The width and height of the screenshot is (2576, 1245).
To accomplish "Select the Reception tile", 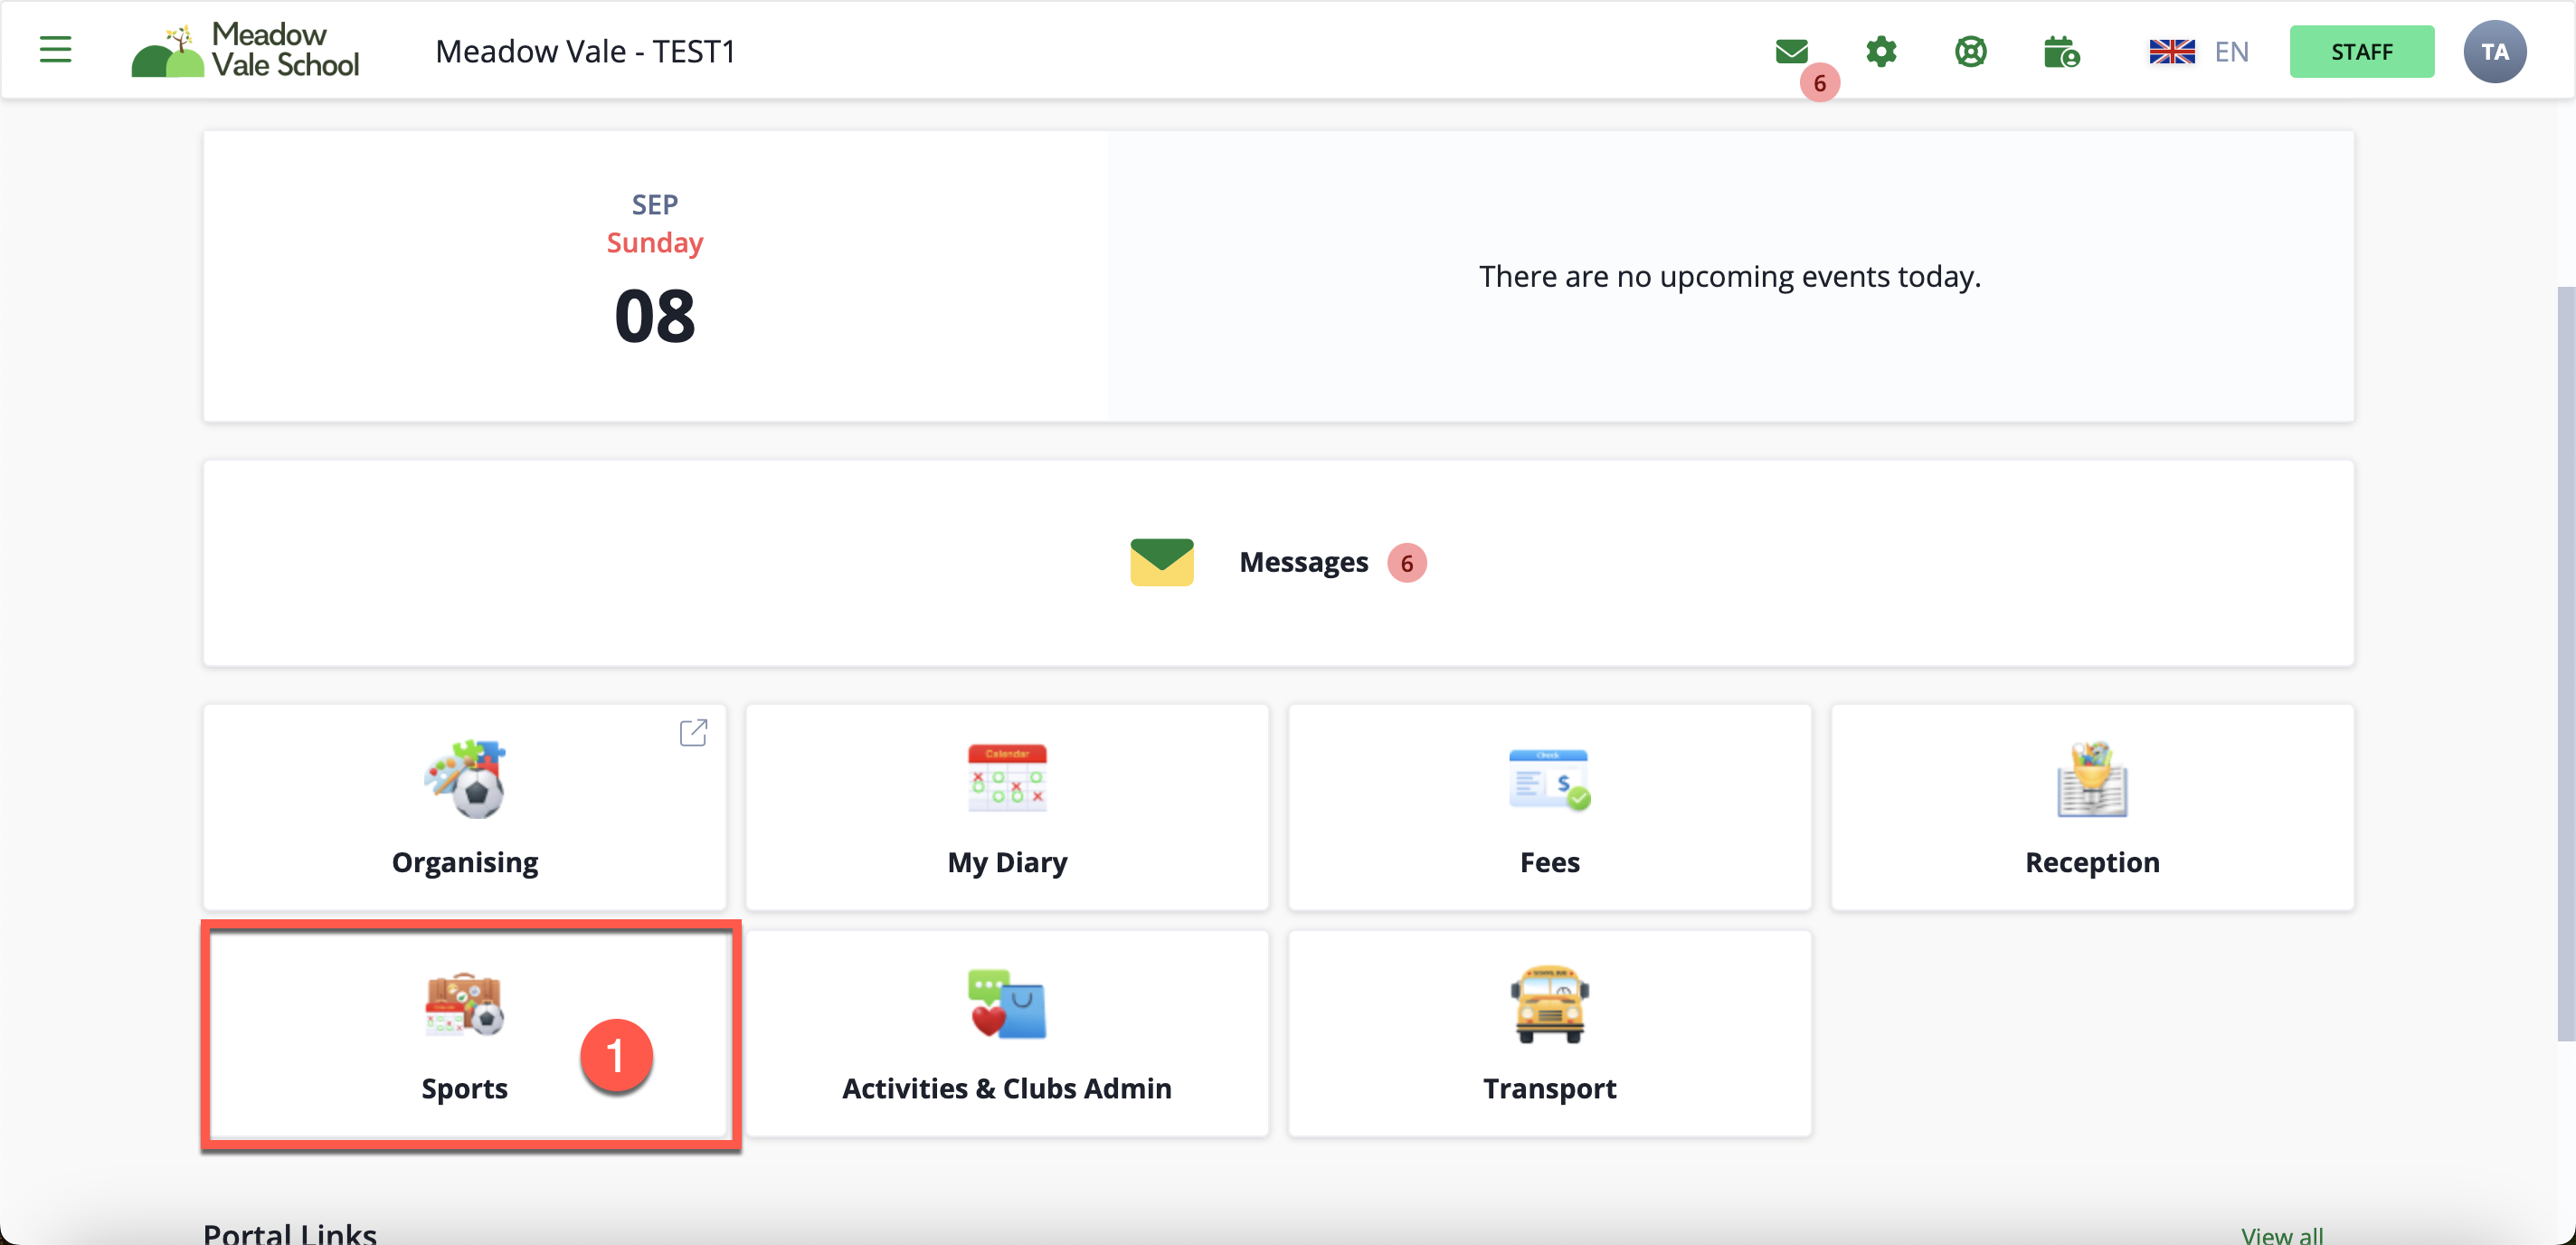I will tap(2092, 808).
